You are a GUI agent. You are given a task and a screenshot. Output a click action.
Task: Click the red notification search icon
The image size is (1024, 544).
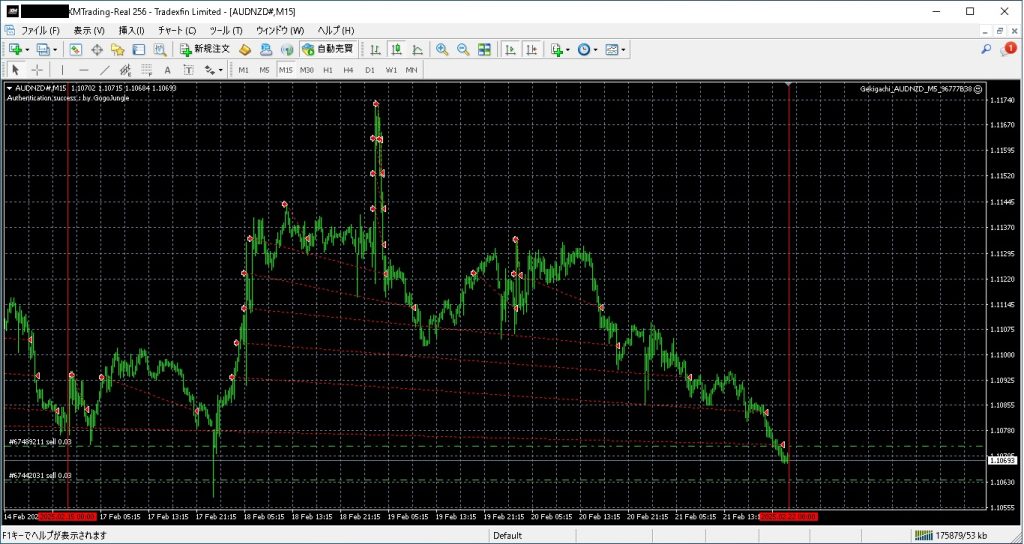coord(1009,48)
